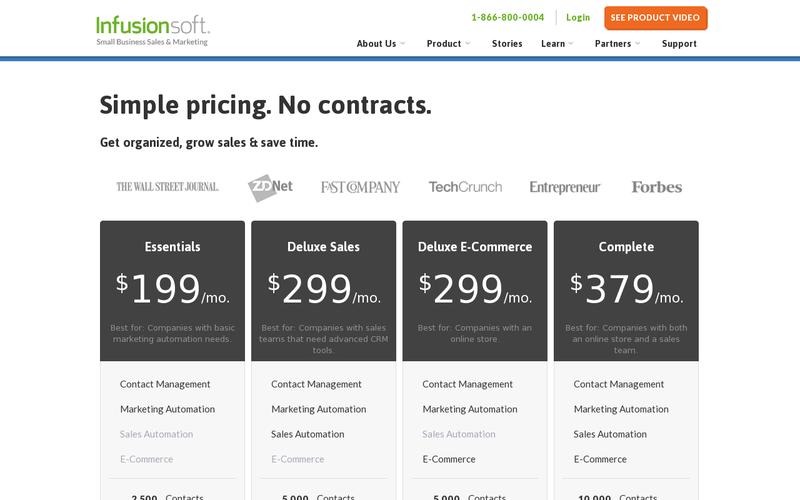Screen dimensions: 800x500
Task: Open the Partners dropdown menu
Action: coord(617,44)
